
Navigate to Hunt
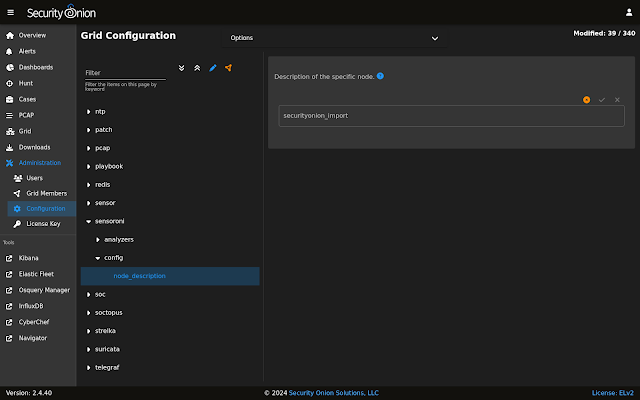(x=26, y=83)
